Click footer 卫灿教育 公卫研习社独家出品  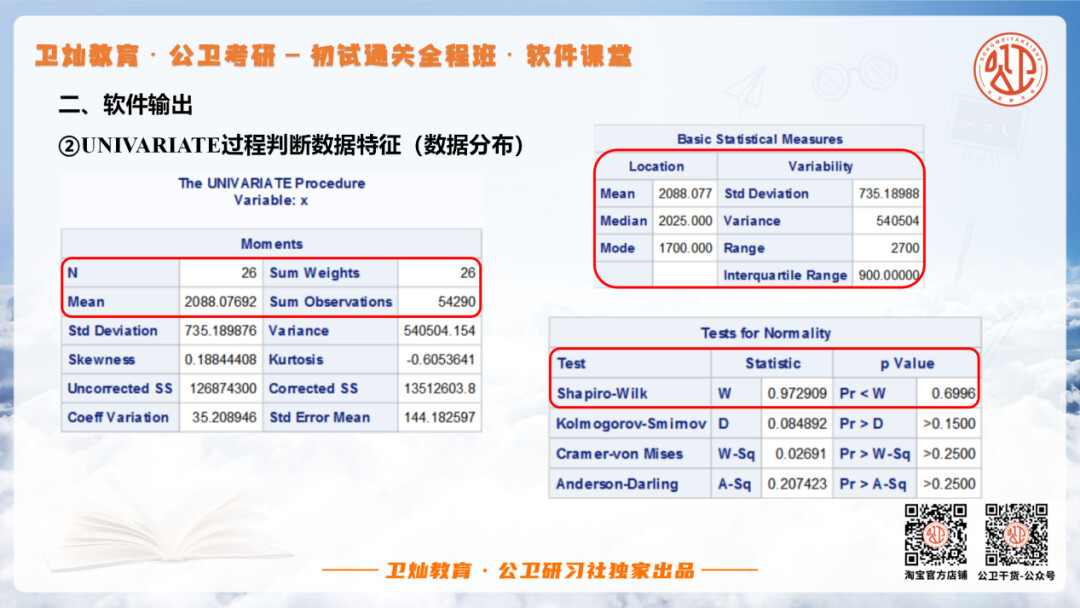coord(540,571)
